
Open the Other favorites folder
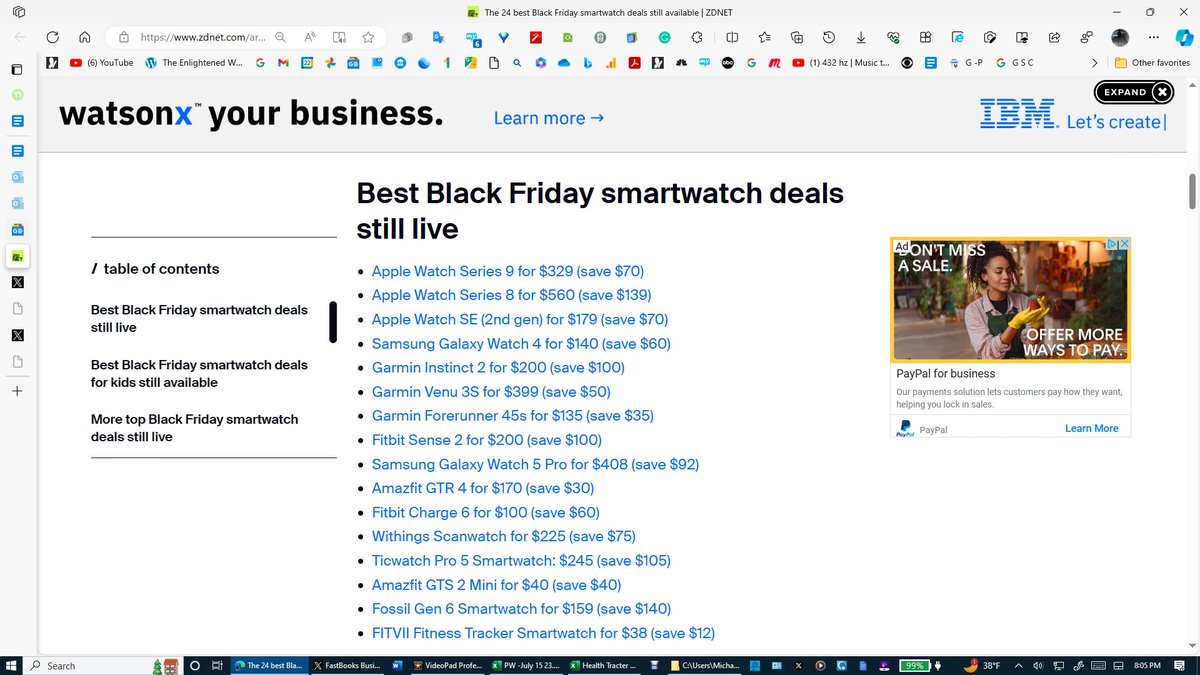tap(1152, 62)
